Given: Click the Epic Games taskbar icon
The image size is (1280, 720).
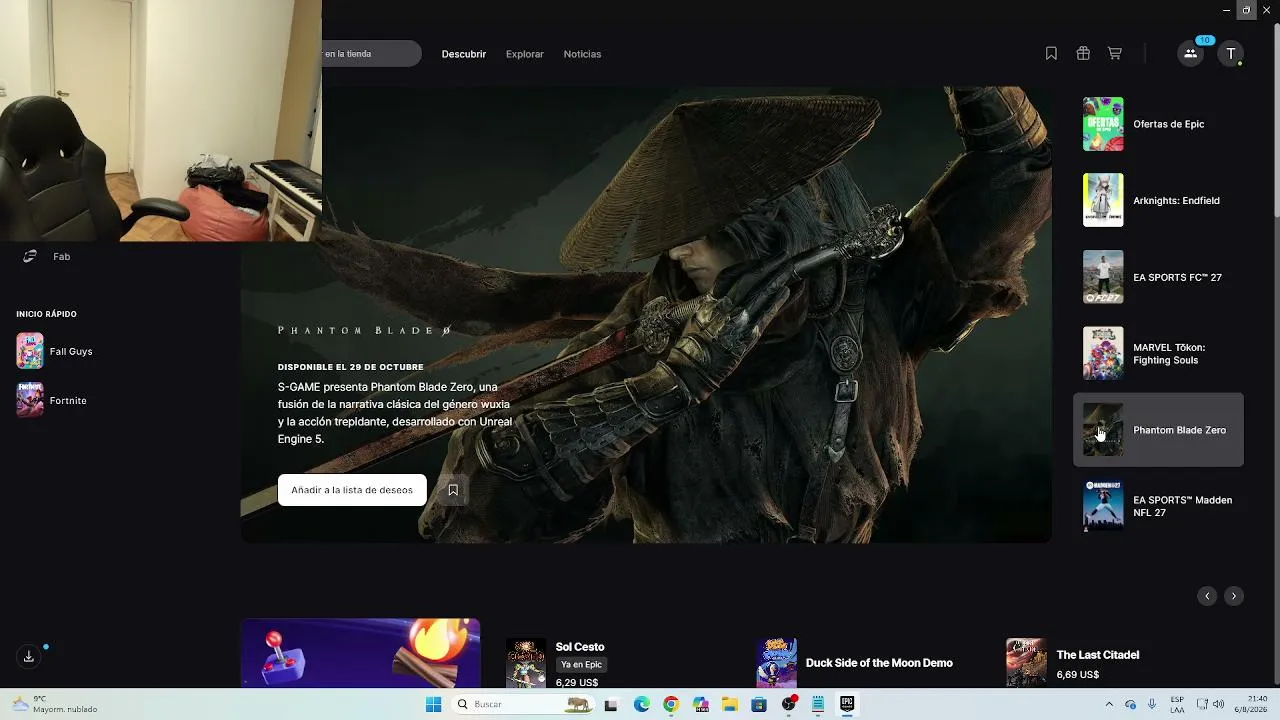Looking at the screenshot, I should pos(847,704).
